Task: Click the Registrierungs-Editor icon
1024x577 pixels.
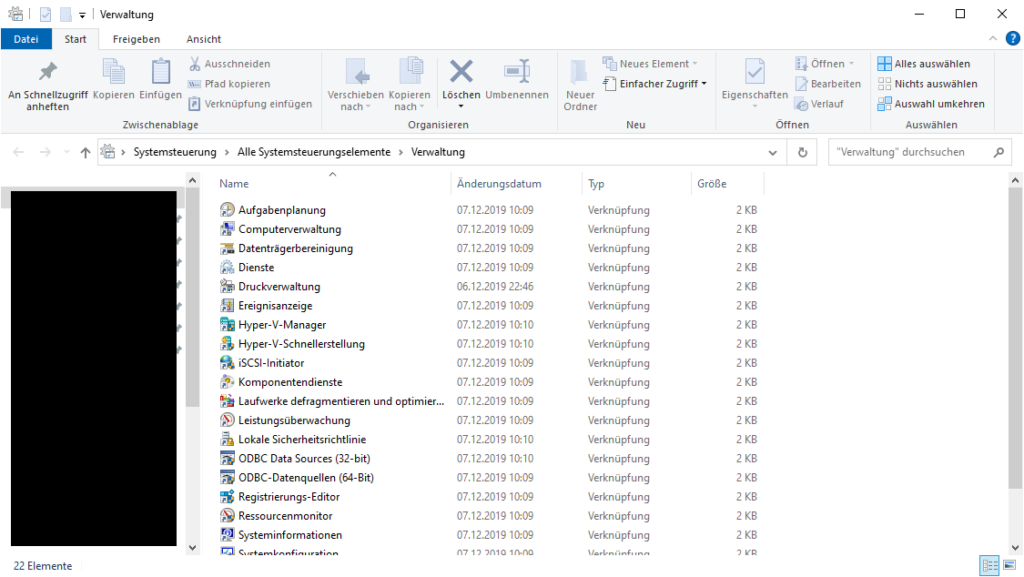Action: [x=227, y=496]
